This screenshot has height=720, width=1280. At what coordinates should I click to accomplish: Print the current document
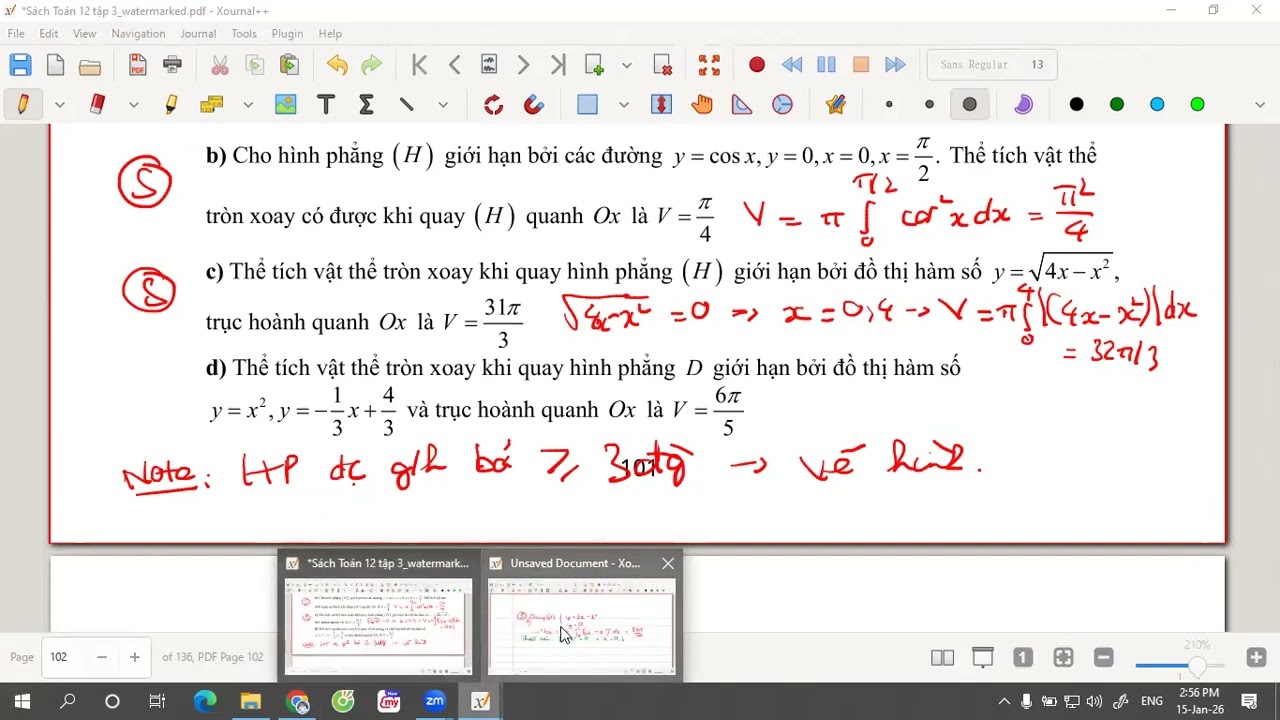[x=172, y=65]
